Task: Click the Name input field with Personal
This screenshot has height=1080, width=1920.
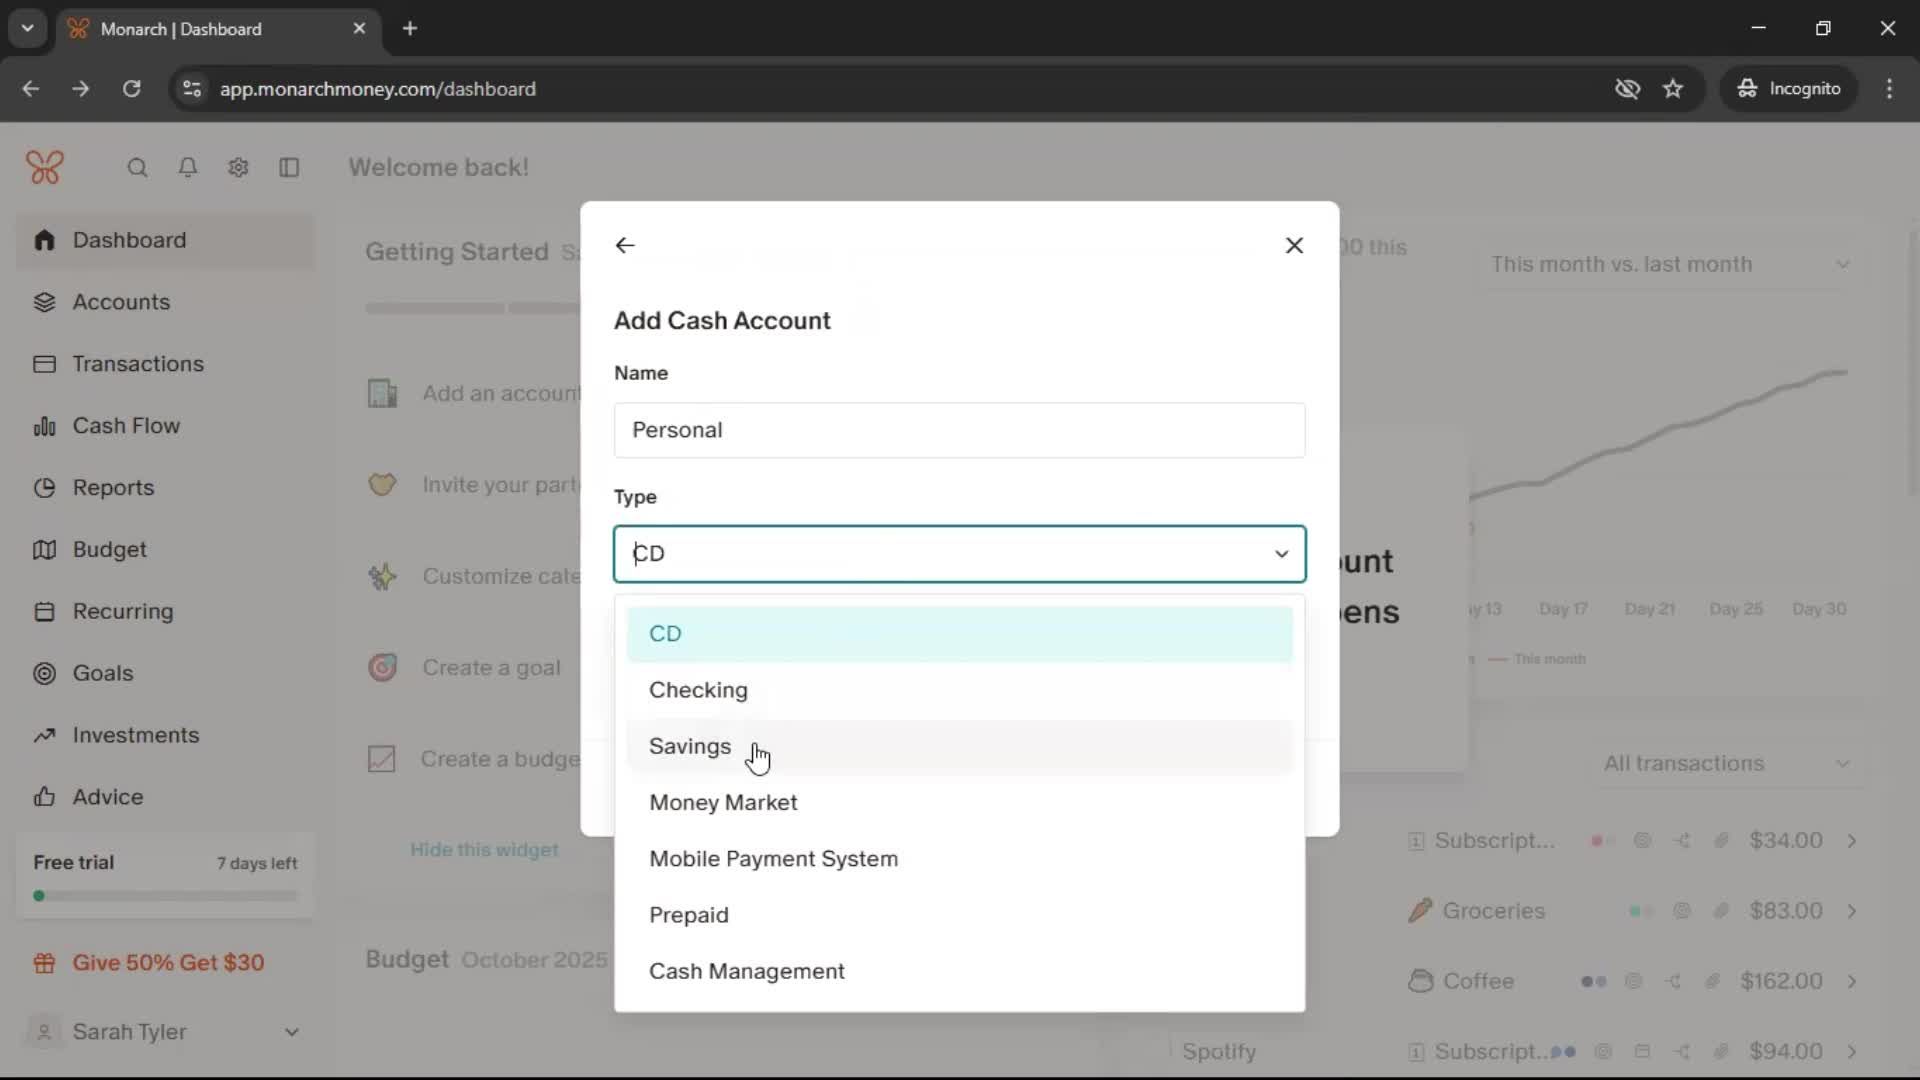Action: (x=958, y=430)
